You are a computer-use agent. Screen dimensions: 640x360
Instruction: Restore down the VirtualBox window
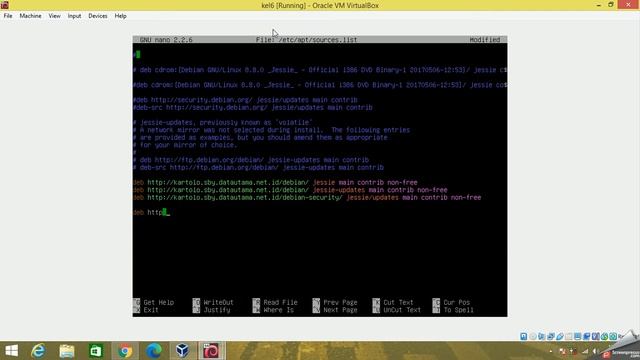tap(611, 5)
